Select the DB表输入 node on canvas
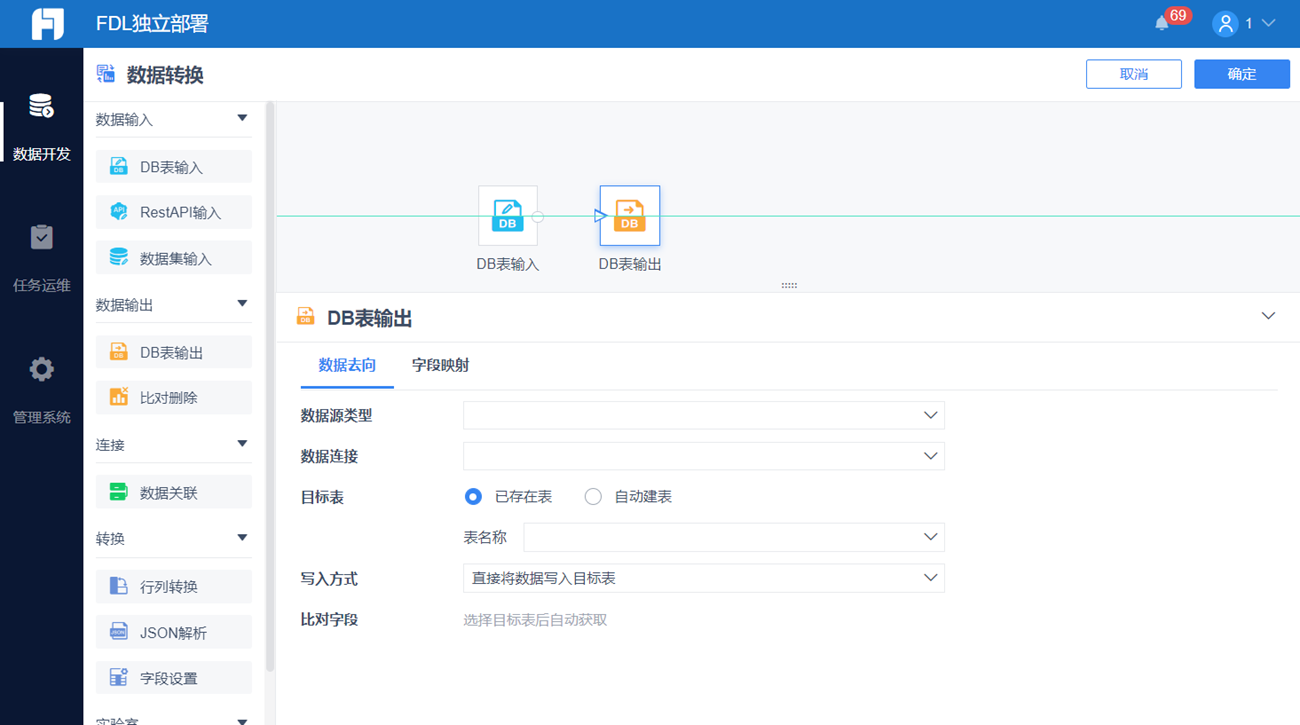The width and height of the screenshot is (1300, 725). click(x=508, y=215)
